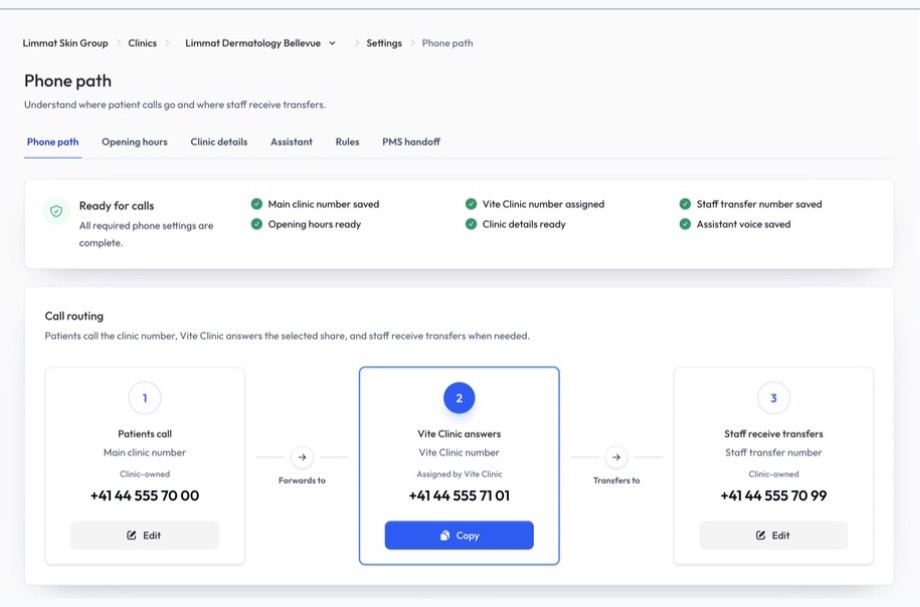This screenshot has height=607, width=920.
Task: Click the step 3 circle badge
Action: pos(773,398)
